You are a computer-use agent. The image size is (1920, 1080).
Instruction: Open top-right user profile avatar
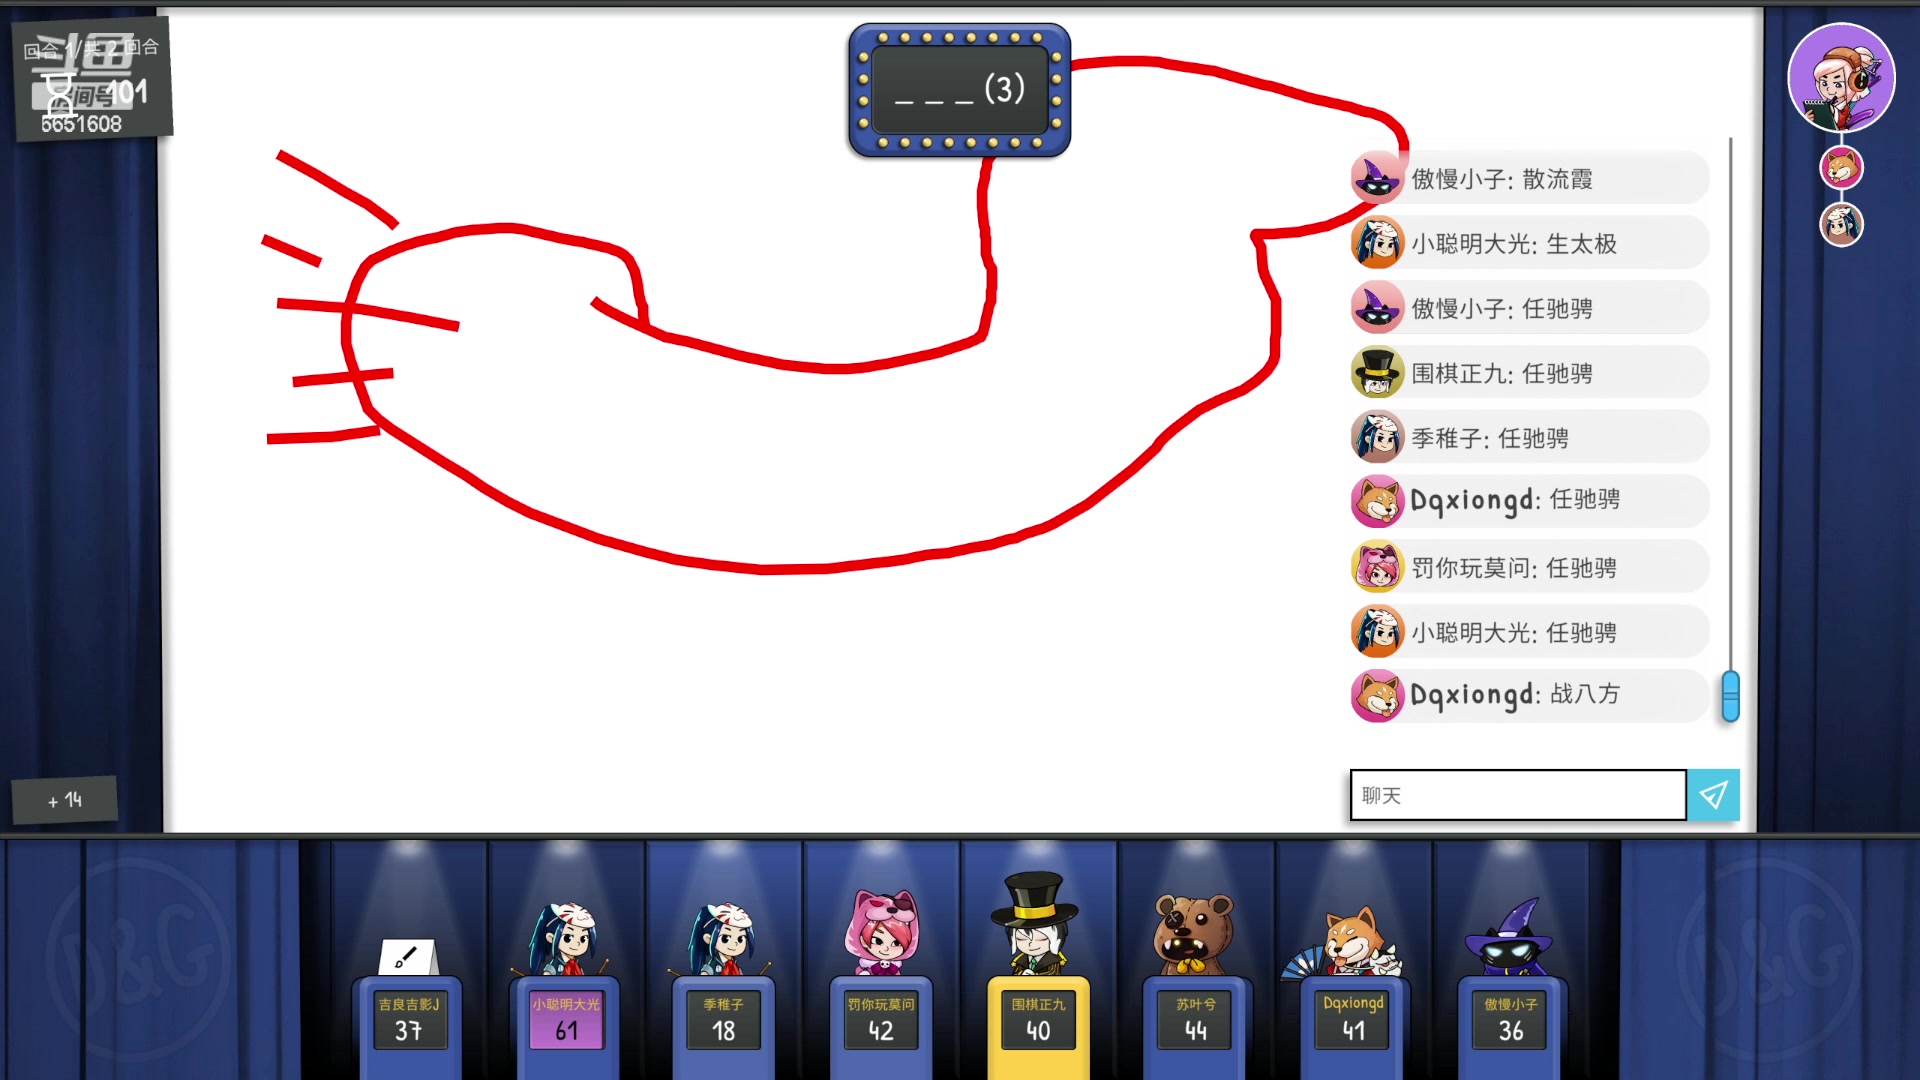point(1842,76)
